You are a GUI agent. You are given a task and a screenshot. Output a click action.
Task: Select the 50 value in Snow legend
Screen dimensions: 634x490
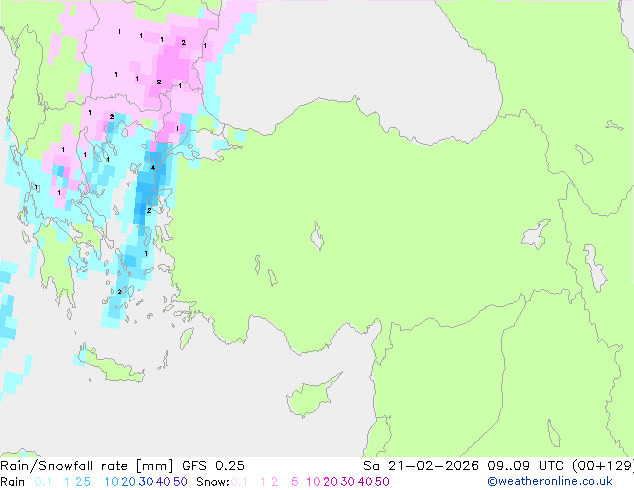point(383,482)
